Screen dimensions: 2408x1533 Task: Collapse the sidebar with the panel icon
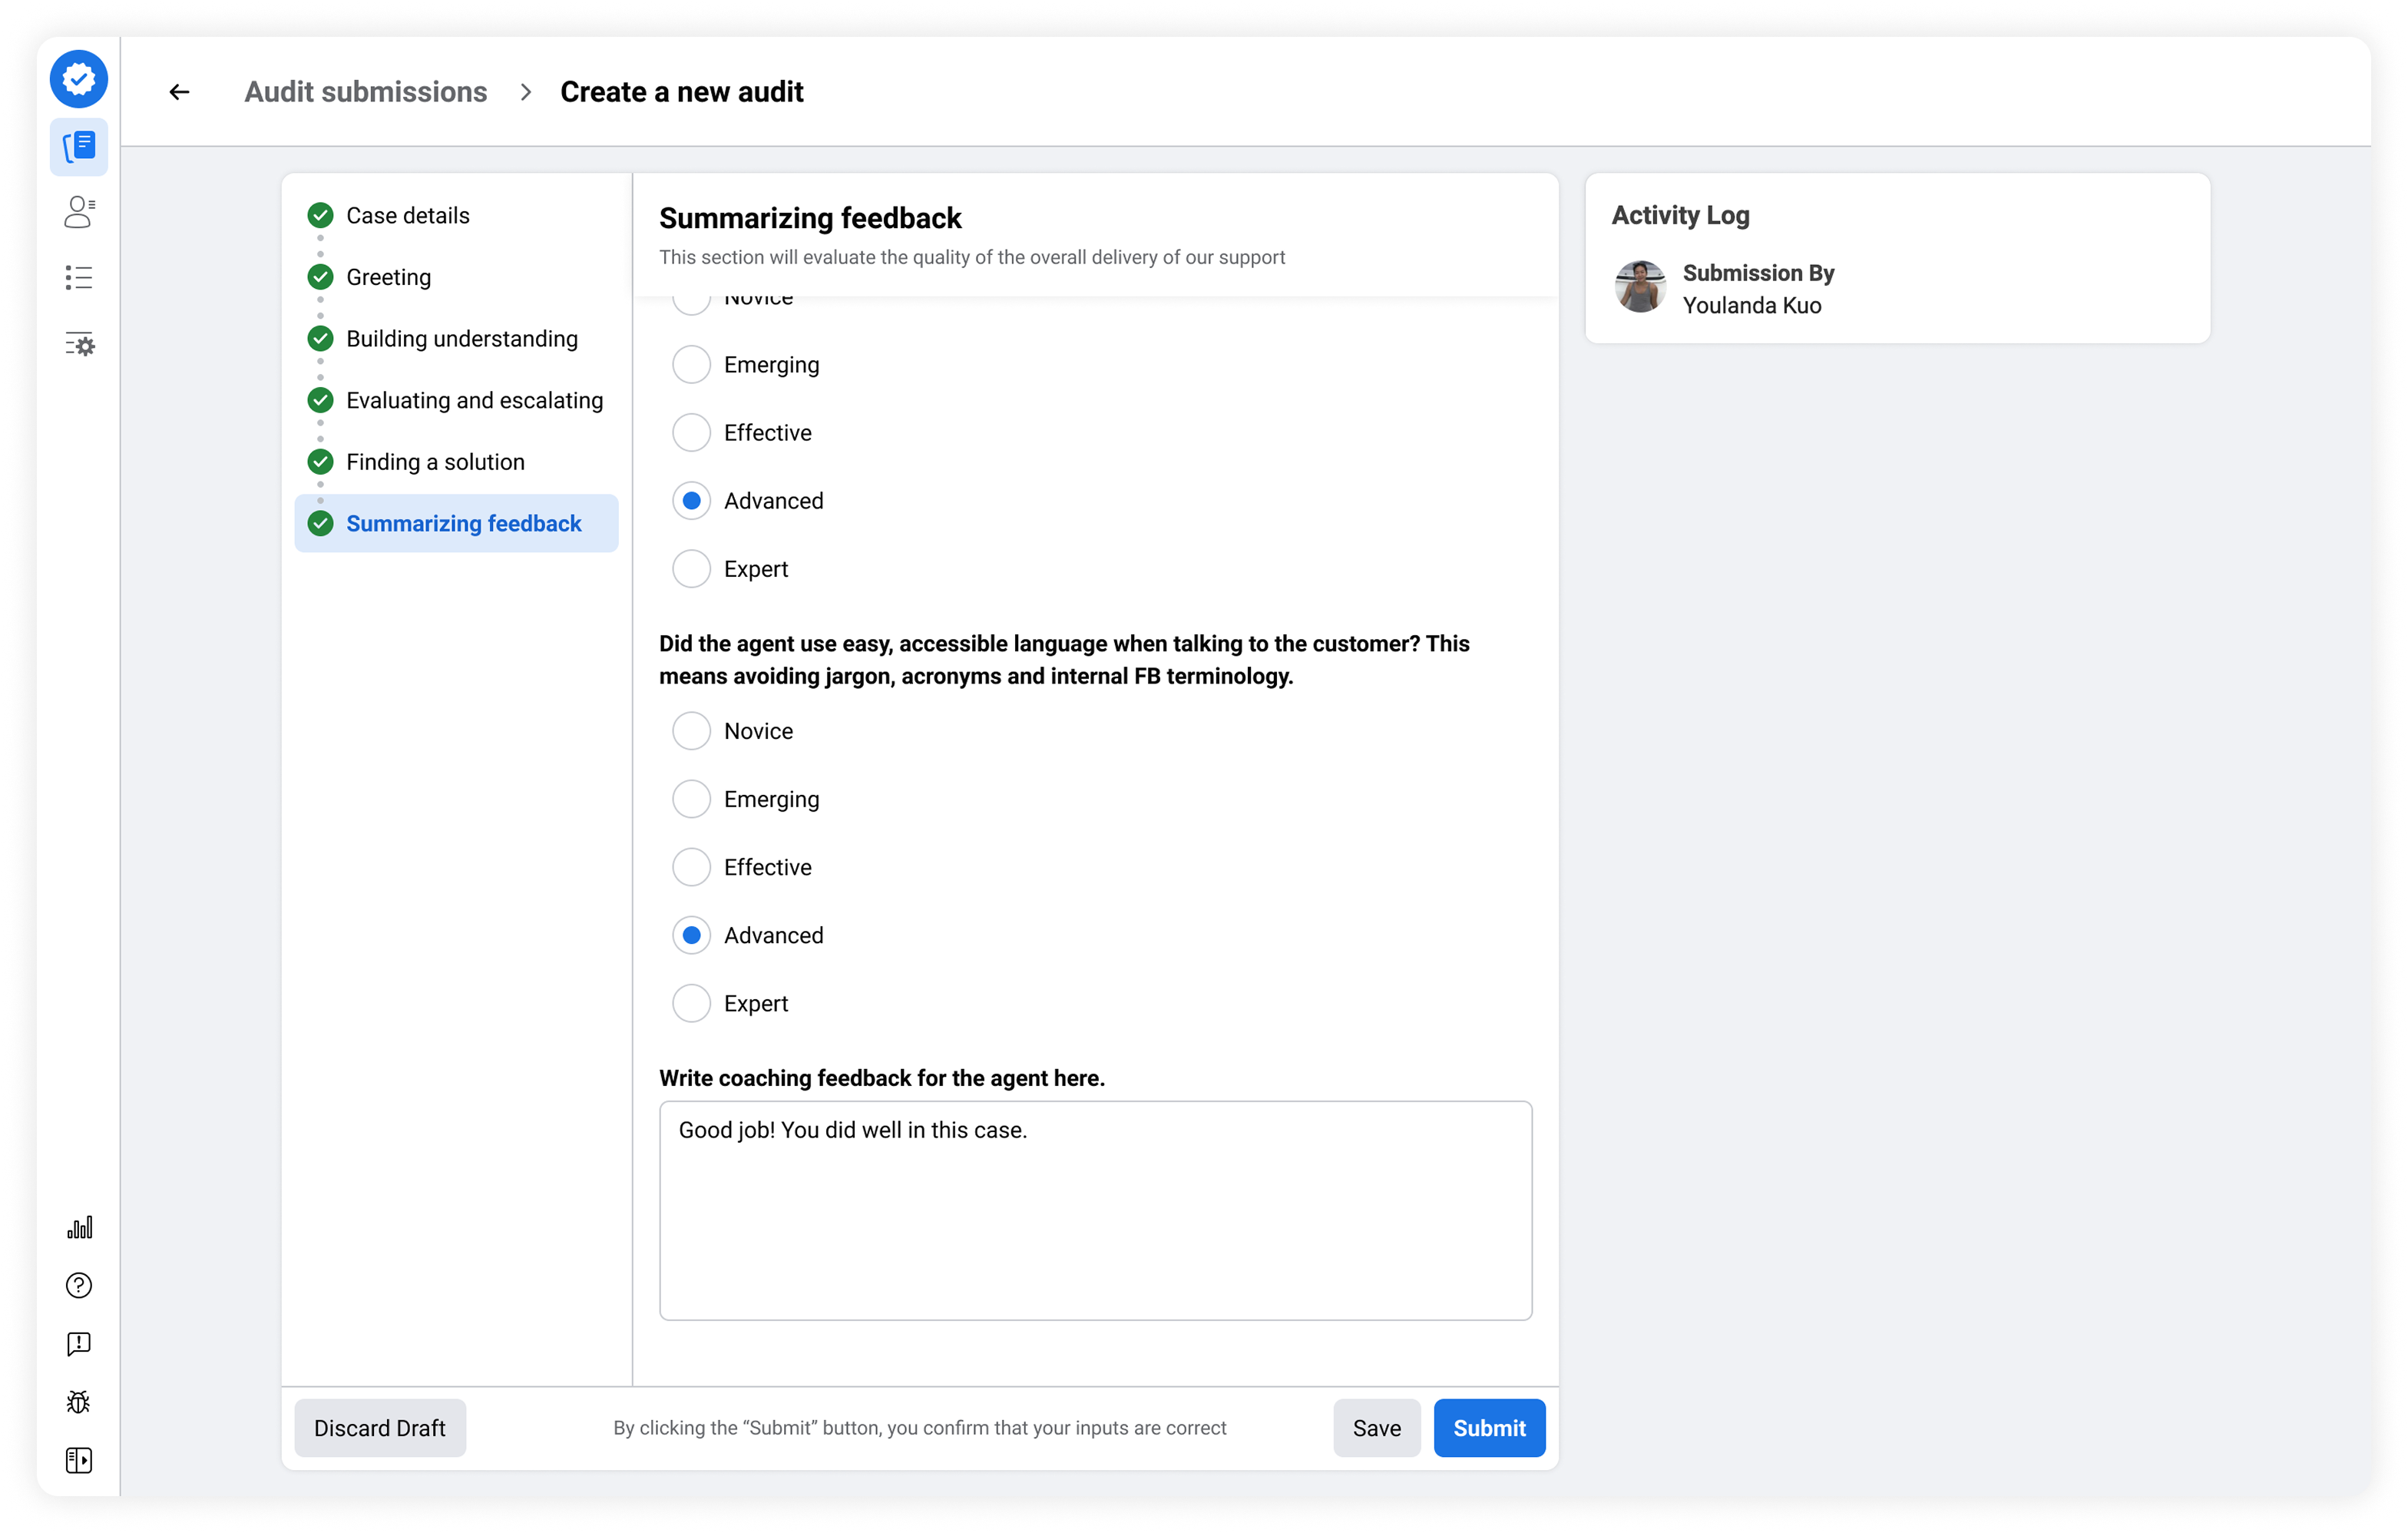click(x=79, y=1460)
